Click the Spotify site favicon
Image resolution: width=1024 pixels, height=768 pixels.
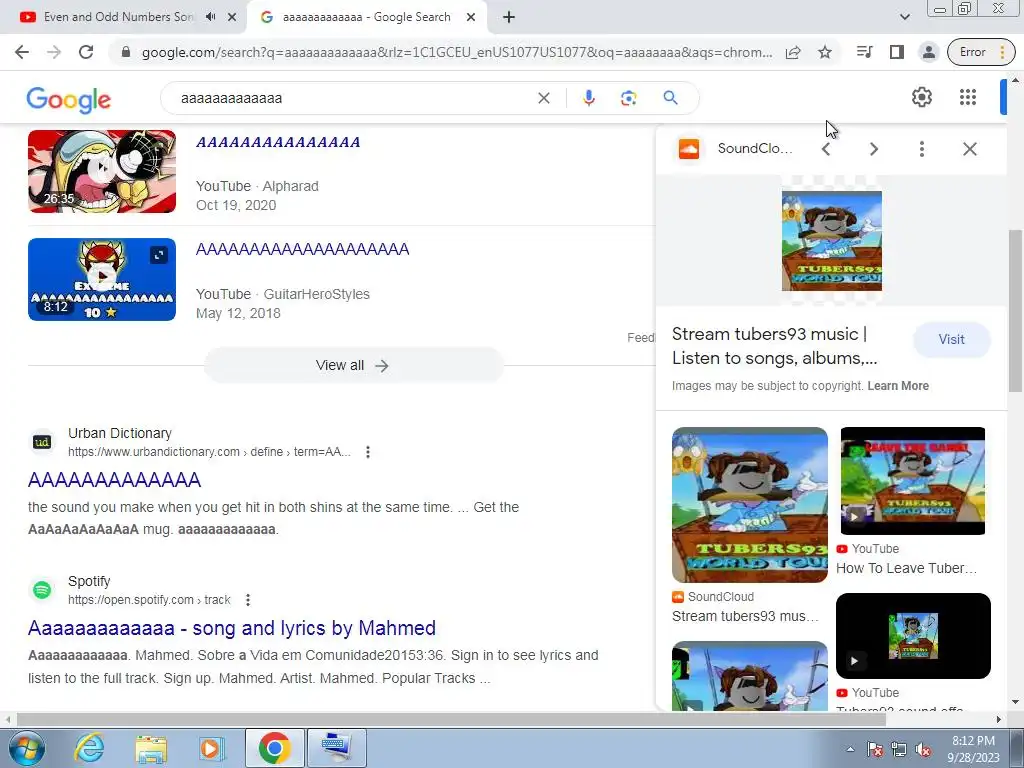click(x=42, y=590)
